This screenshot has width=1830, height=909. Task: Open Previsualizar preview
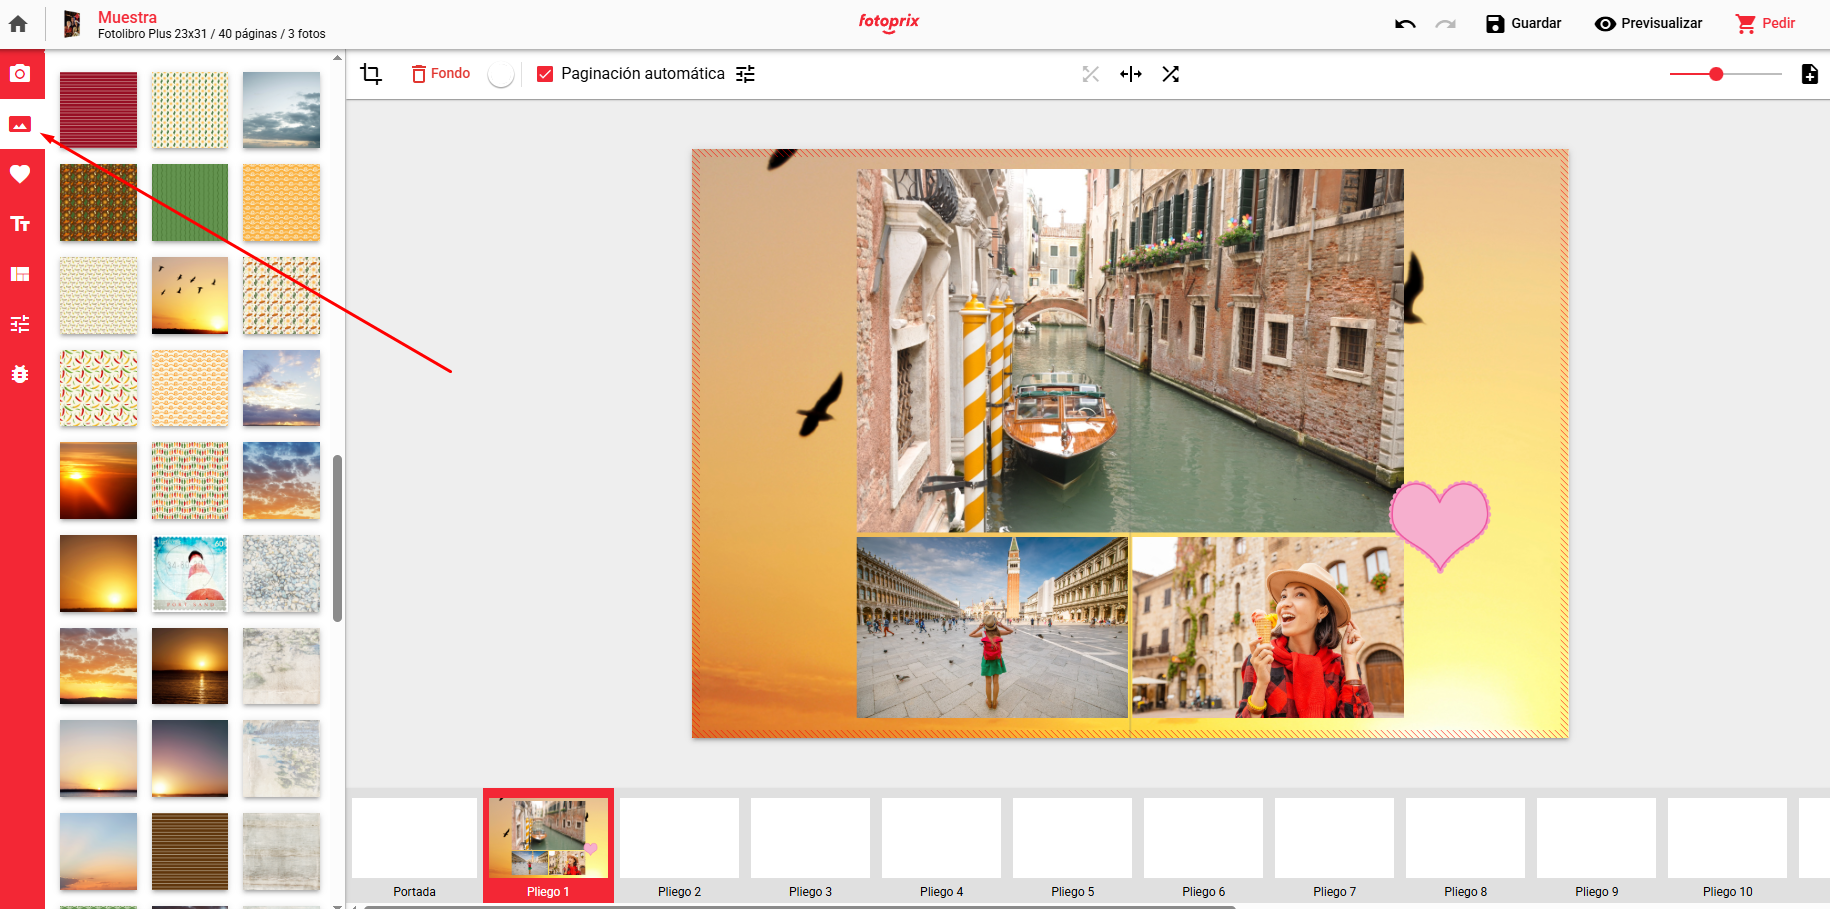click(x=1648, y=24)
